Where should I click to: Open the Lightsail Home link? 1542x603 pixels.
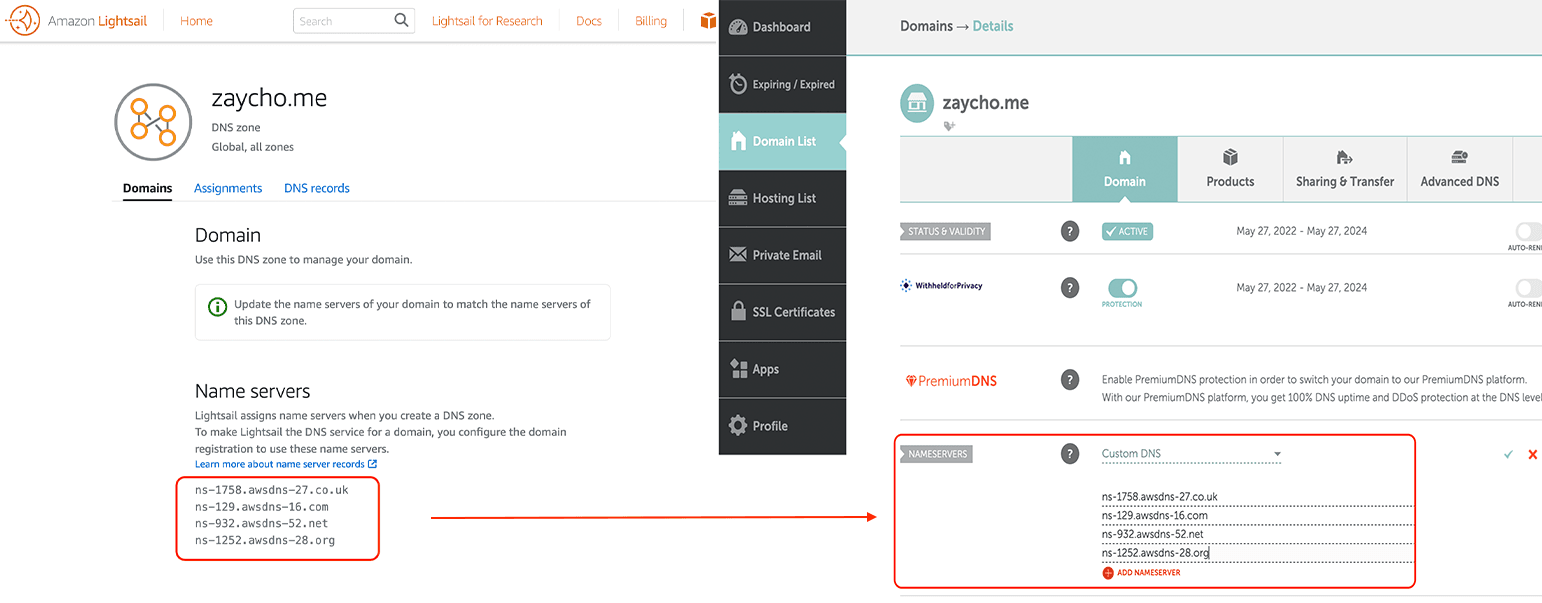[196, 21]
